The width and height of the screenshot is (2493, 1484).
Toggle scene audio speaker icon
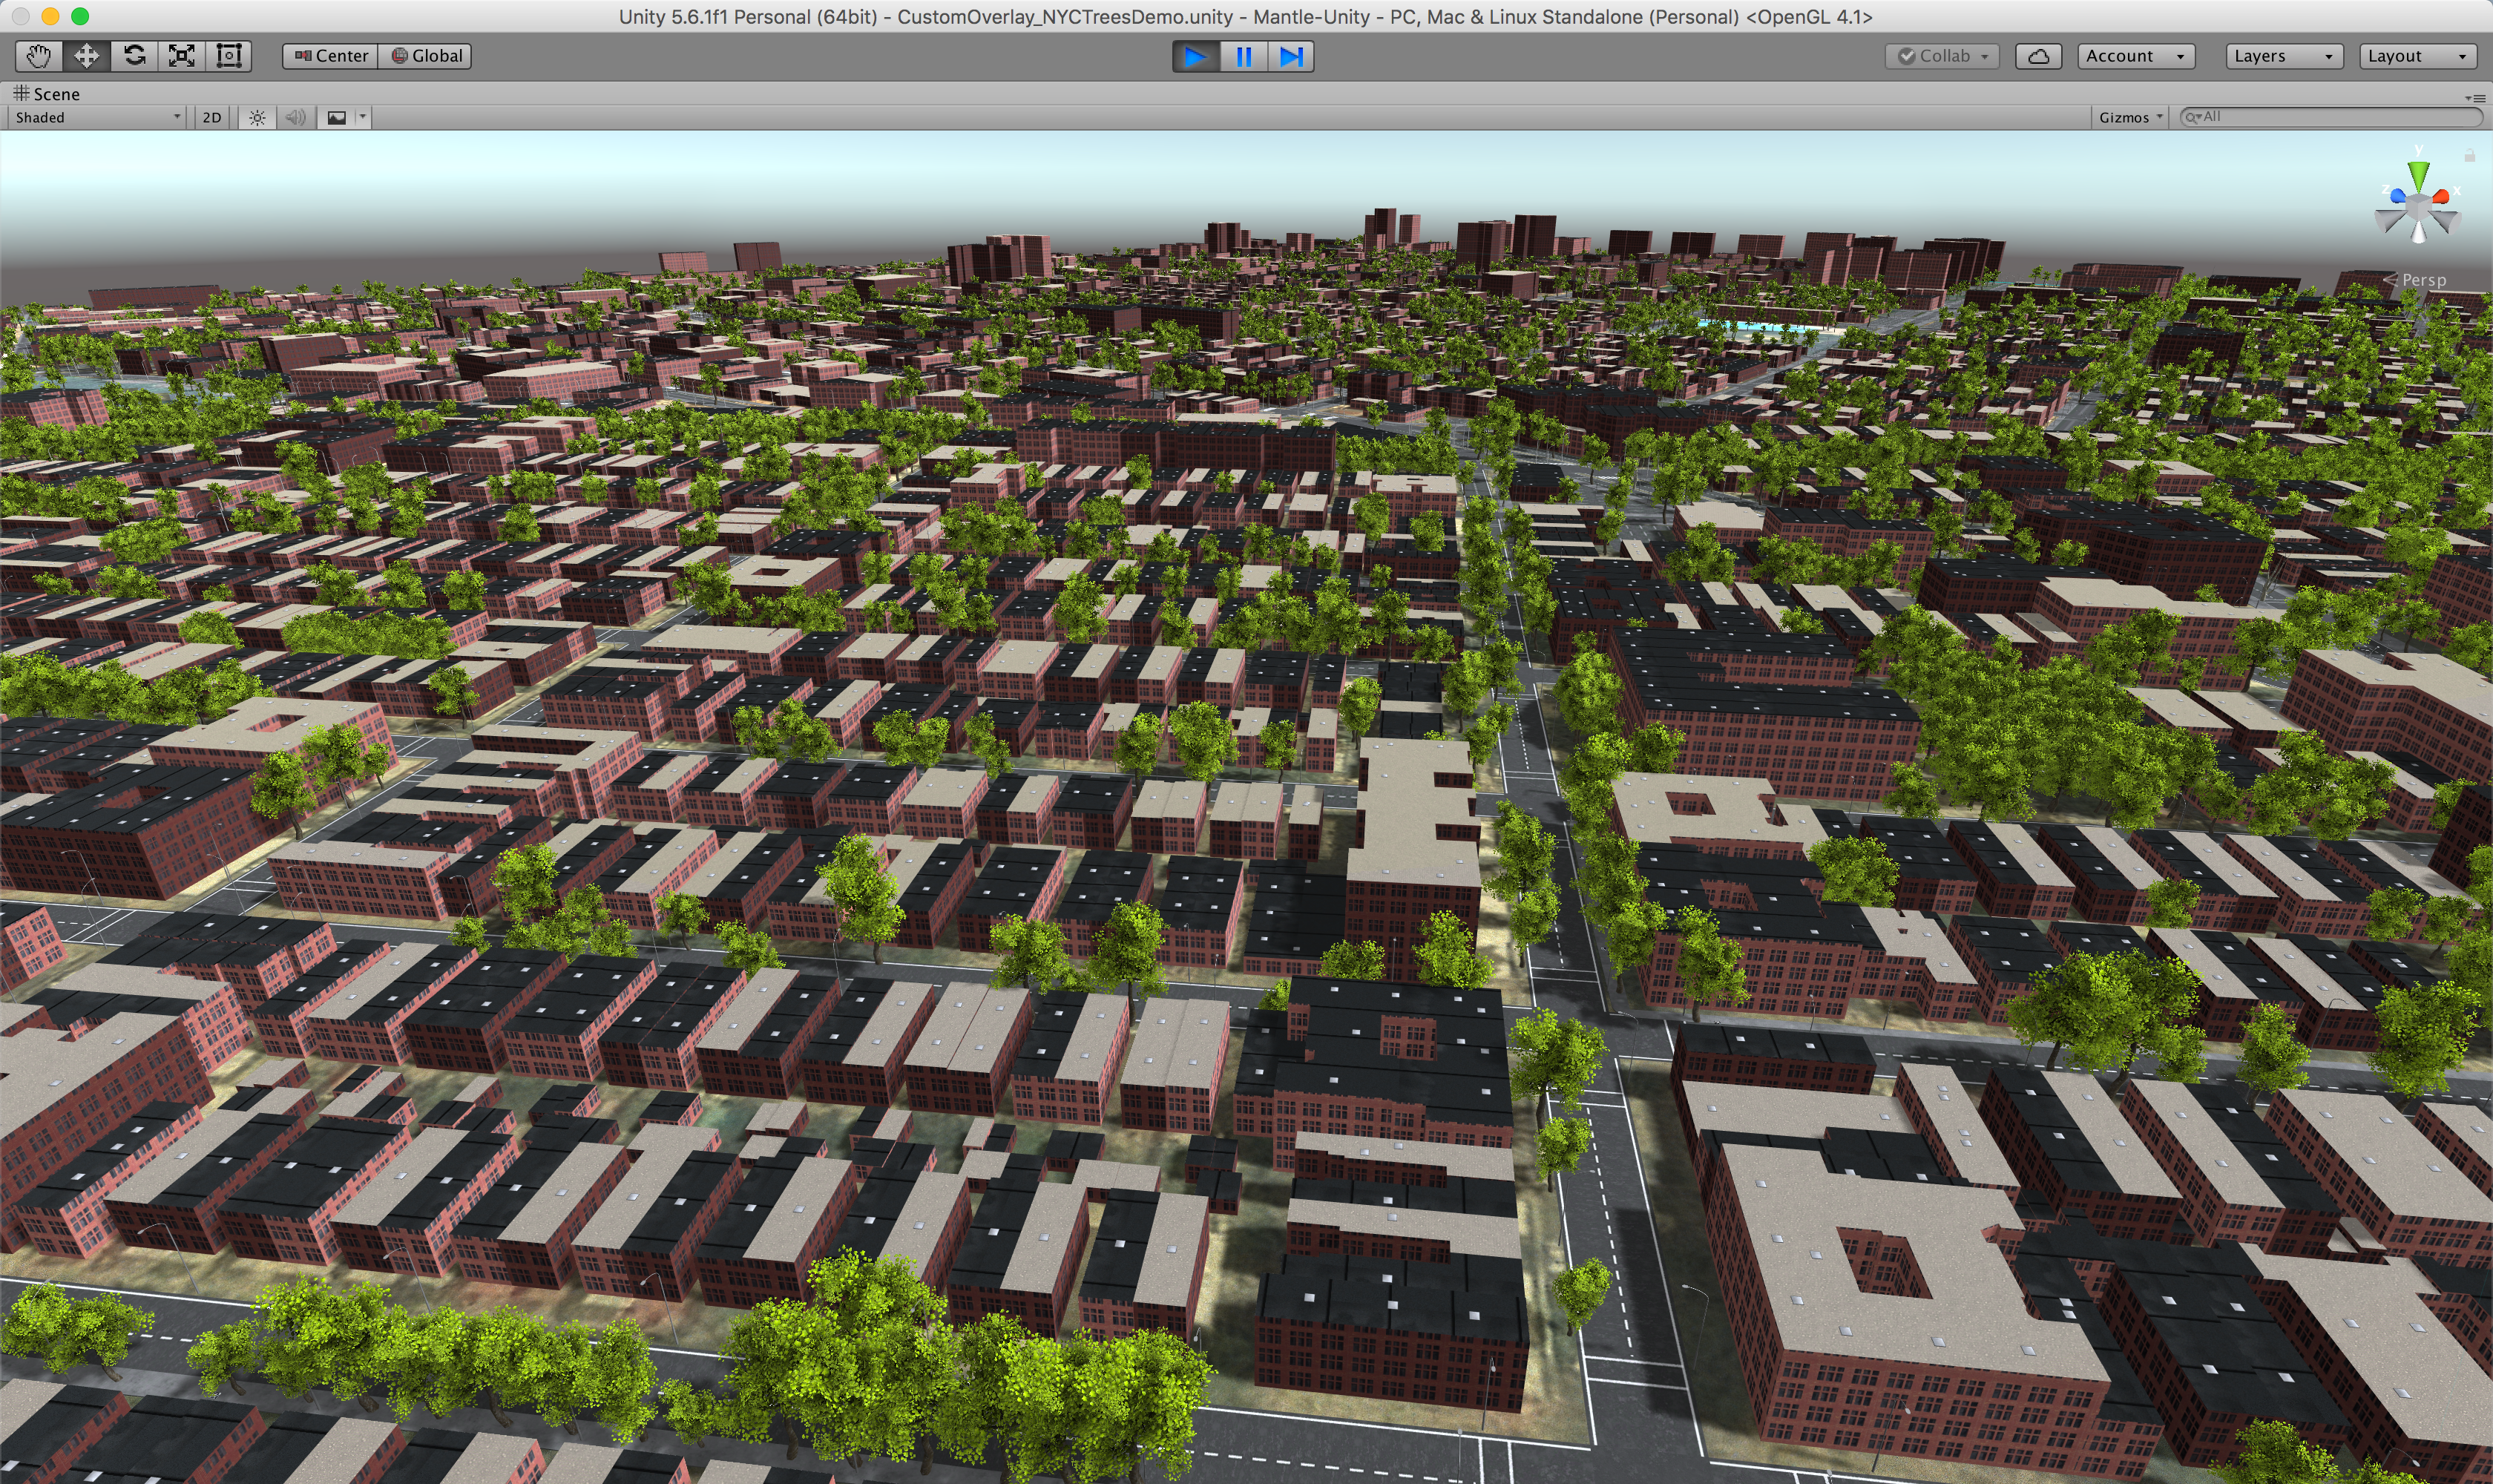pos(295,118)
